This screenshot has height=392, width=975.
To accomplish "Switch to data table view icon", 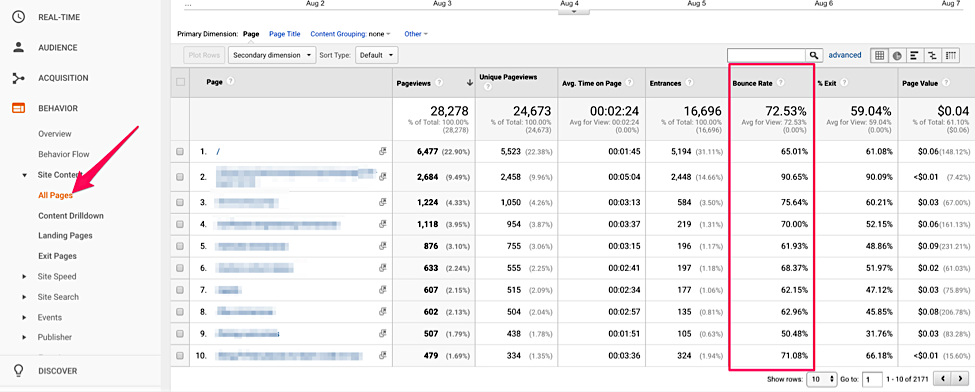I will pyautogui.click(x=879, y=55).
